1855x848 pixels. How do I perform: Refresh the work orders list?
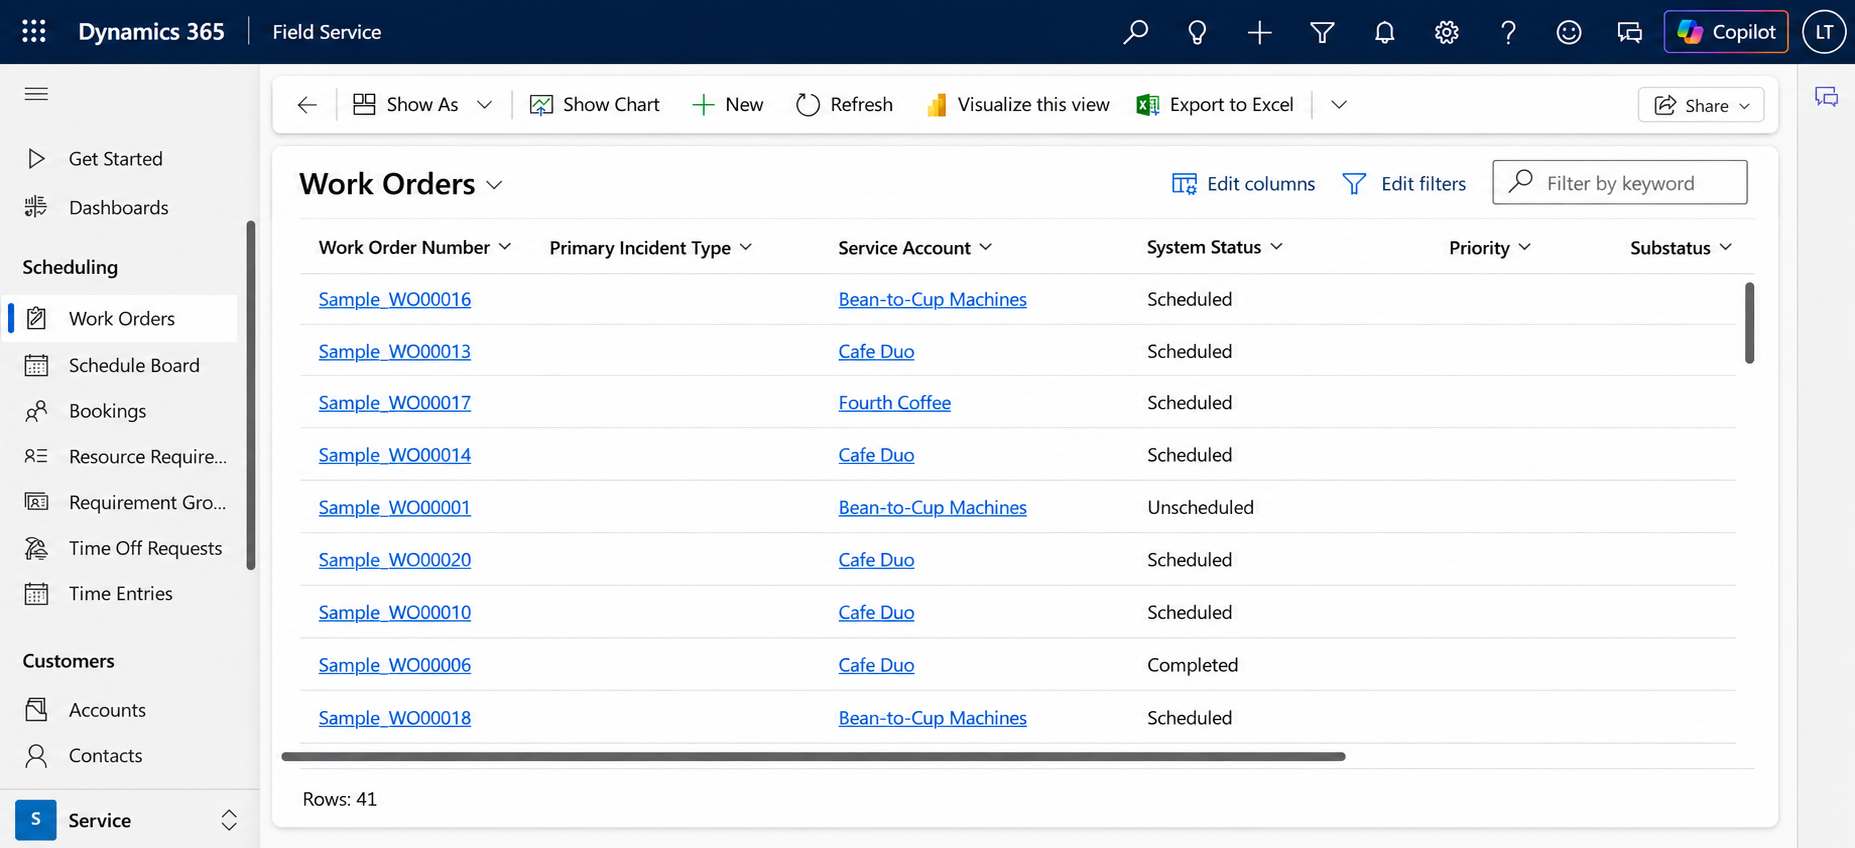(845, 105)
